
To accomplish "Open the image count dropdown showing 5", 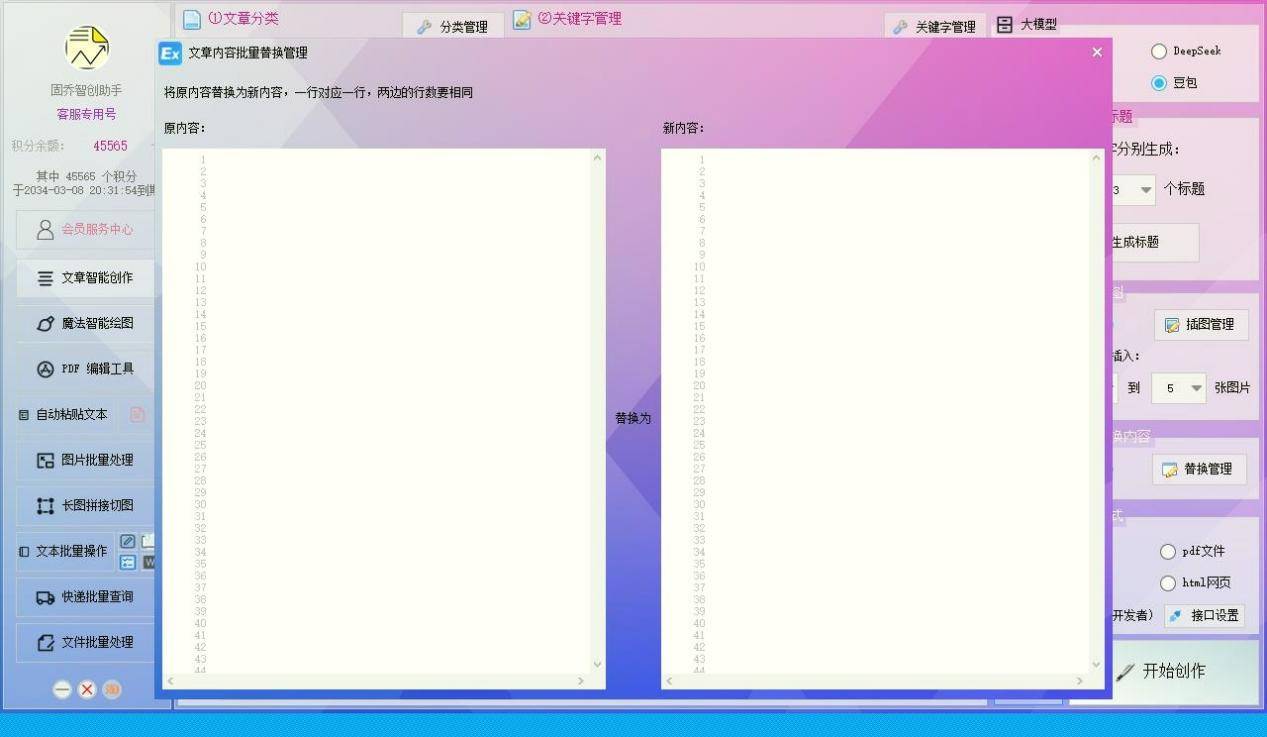I will (x=1196, y=388).
